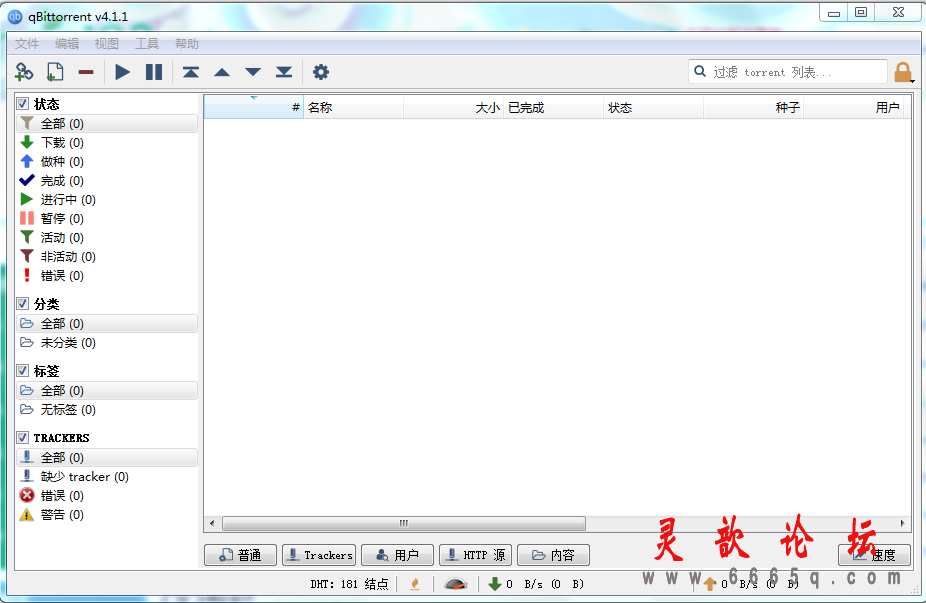
Task: Select the 完成 (0) status filter
Action: (x=107, y=180)
